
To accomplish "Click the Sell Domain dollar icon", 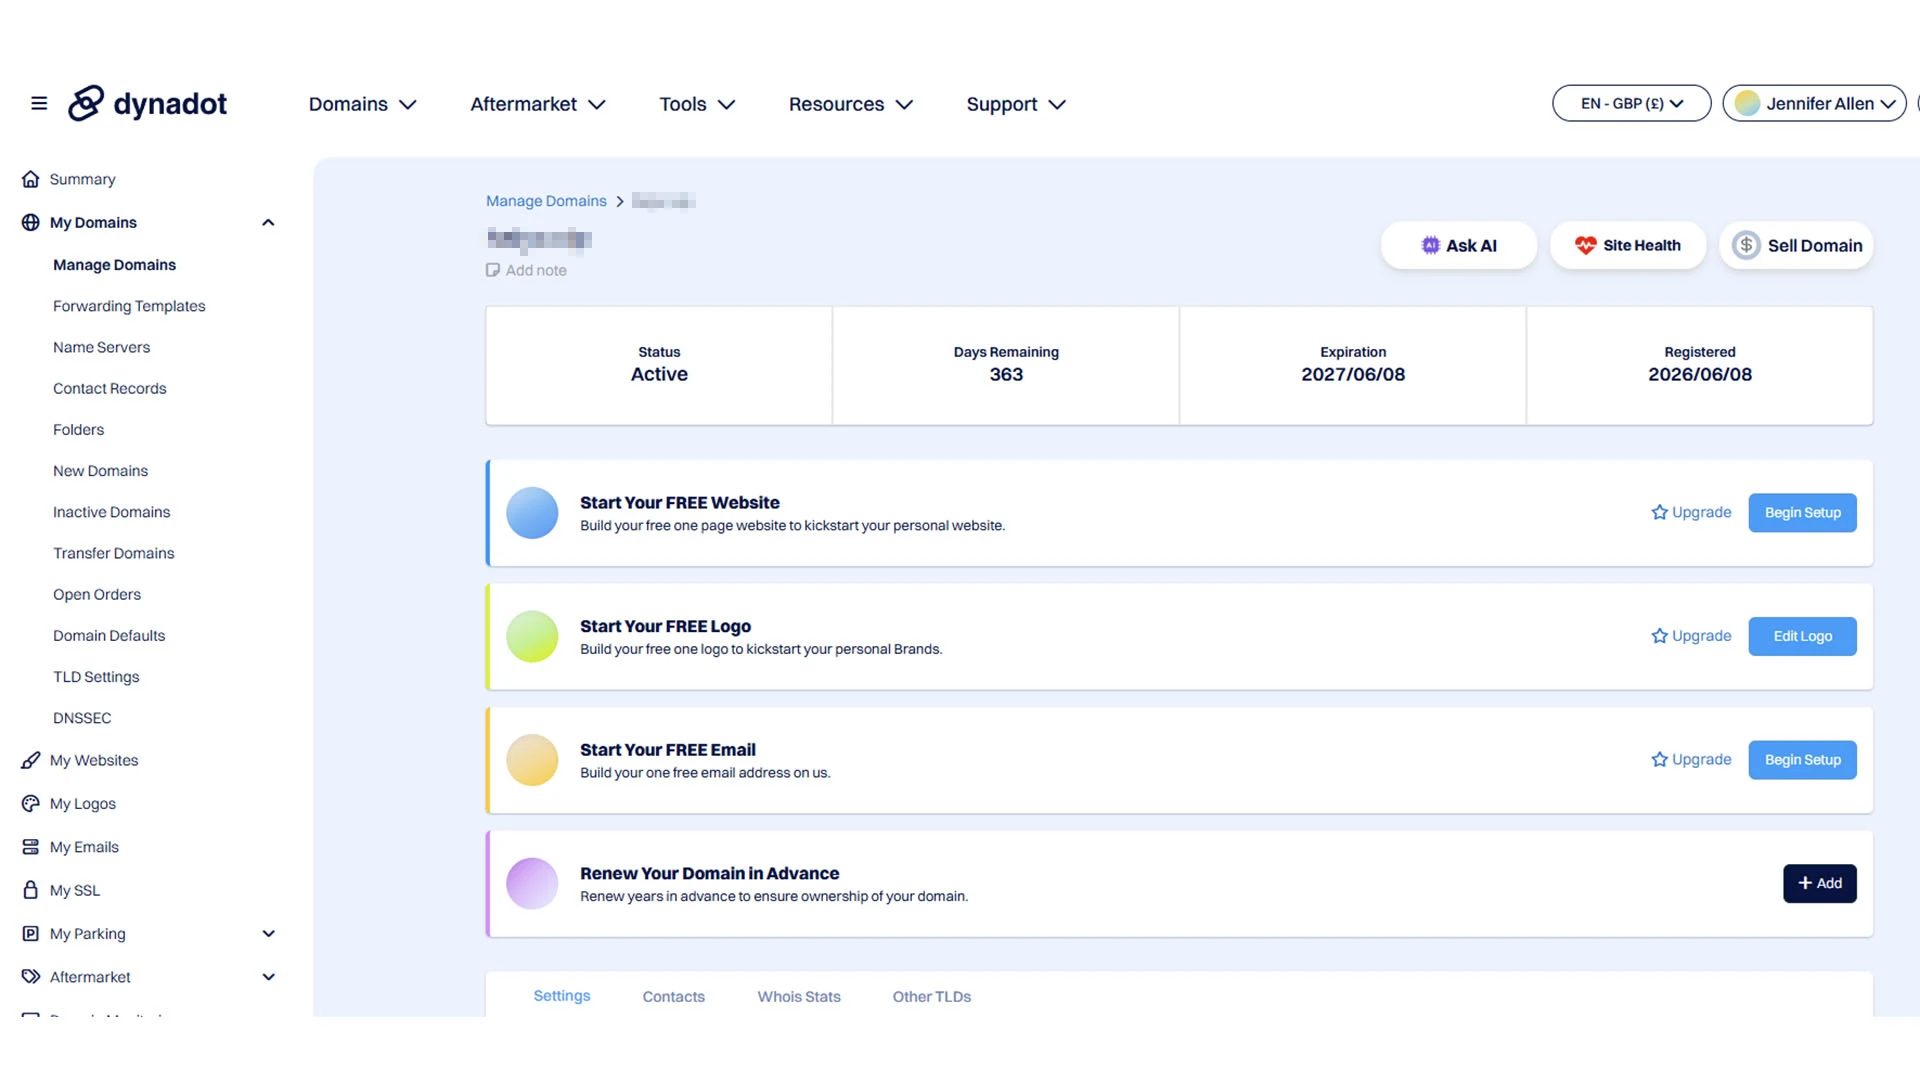I will tap(1746, 245).
